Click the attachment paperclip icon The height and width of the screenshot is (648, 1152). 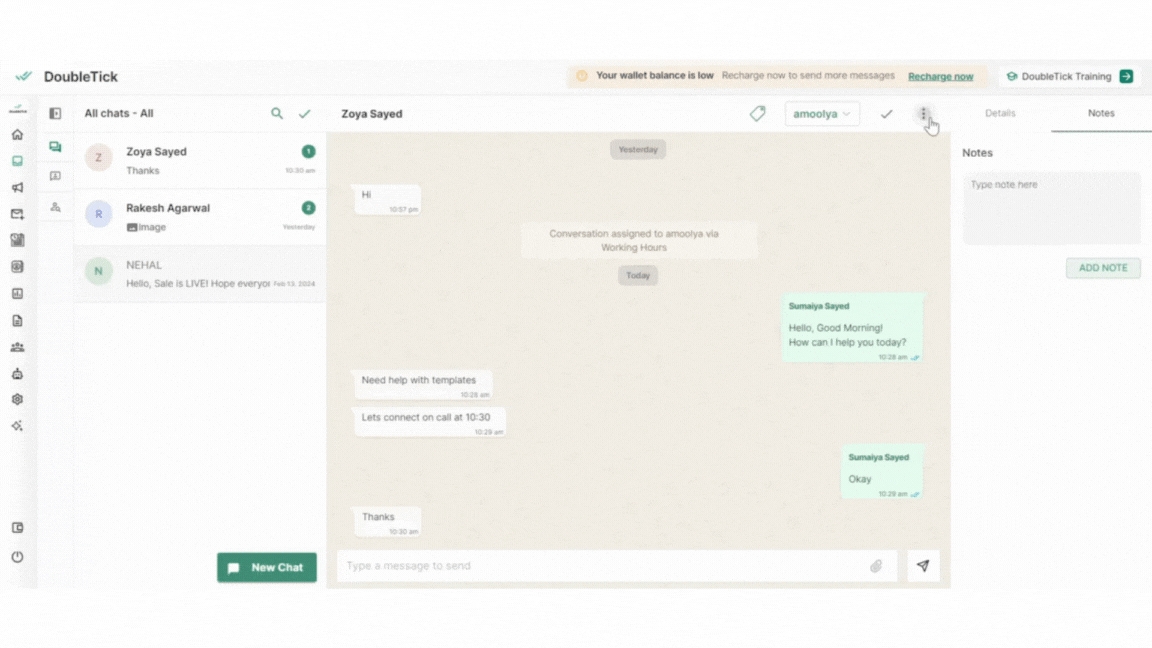tap(876, 566)
